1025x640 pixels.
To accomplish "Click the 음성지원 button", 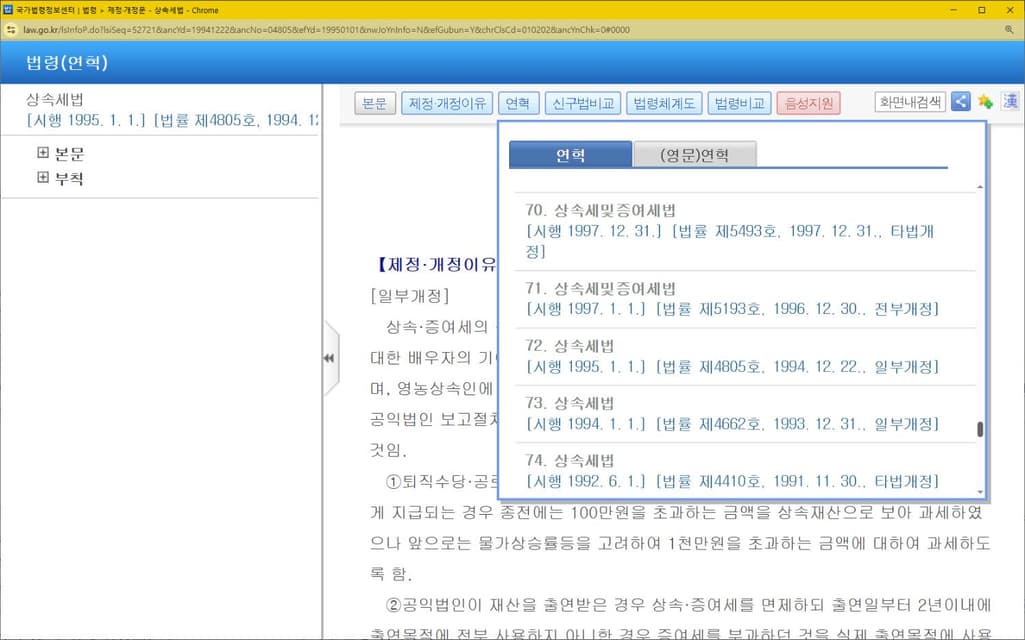I will [x=808, y=103].
